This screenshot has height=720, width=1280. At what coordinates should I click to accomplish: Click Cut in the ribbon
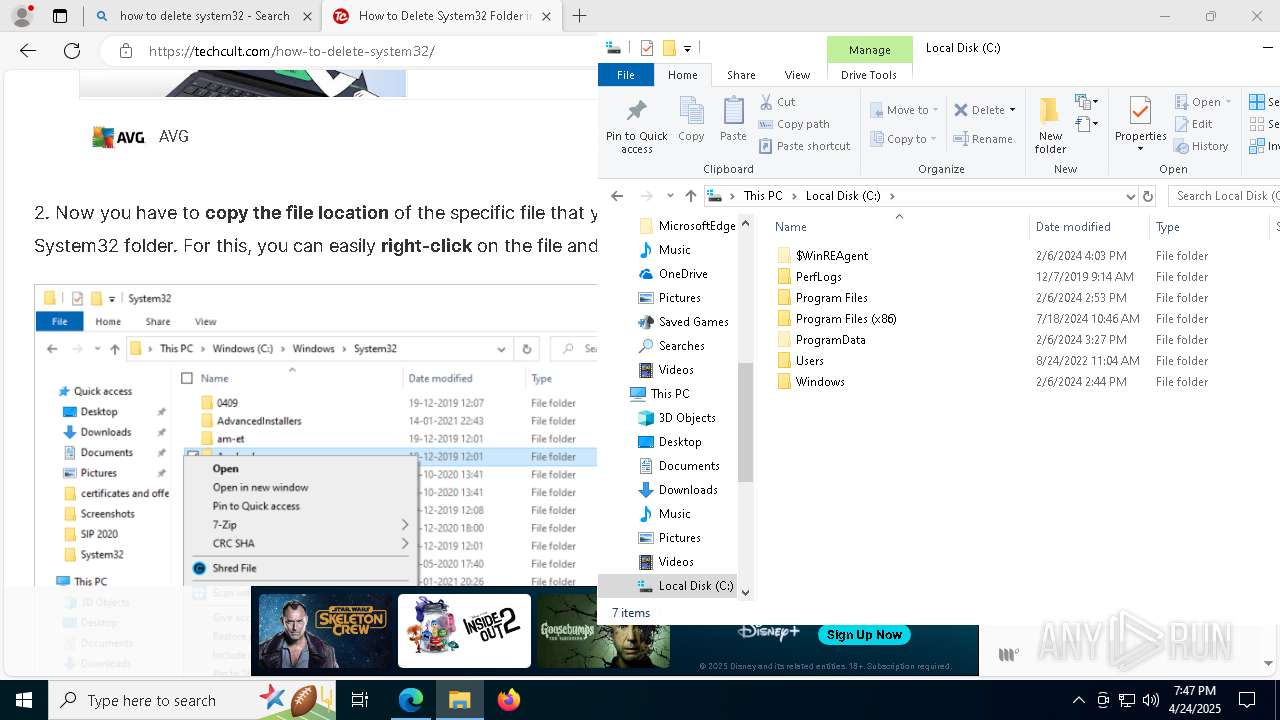(777, 102)
